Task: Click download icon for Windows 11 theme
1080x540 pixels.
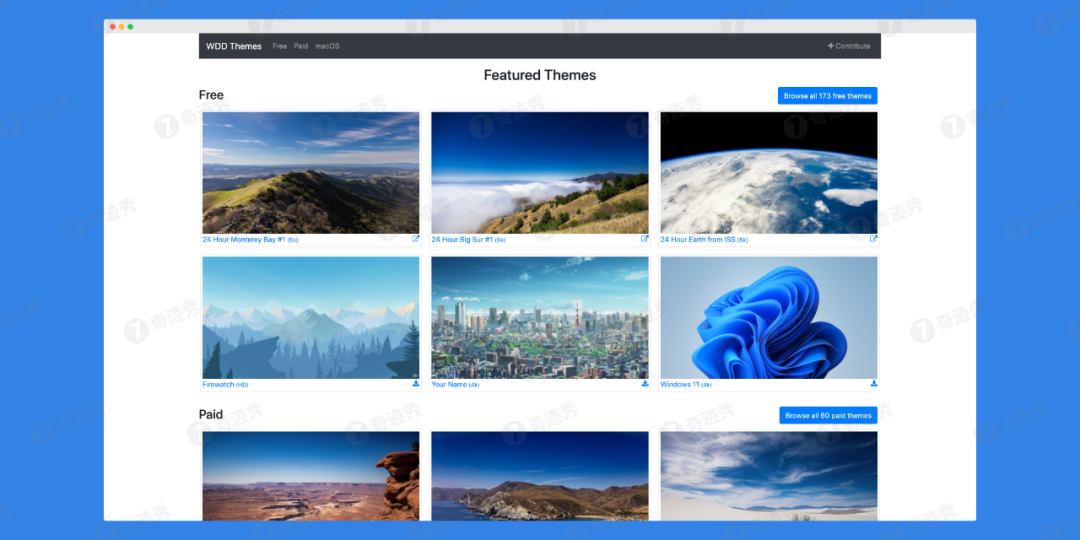Action: 873,384
